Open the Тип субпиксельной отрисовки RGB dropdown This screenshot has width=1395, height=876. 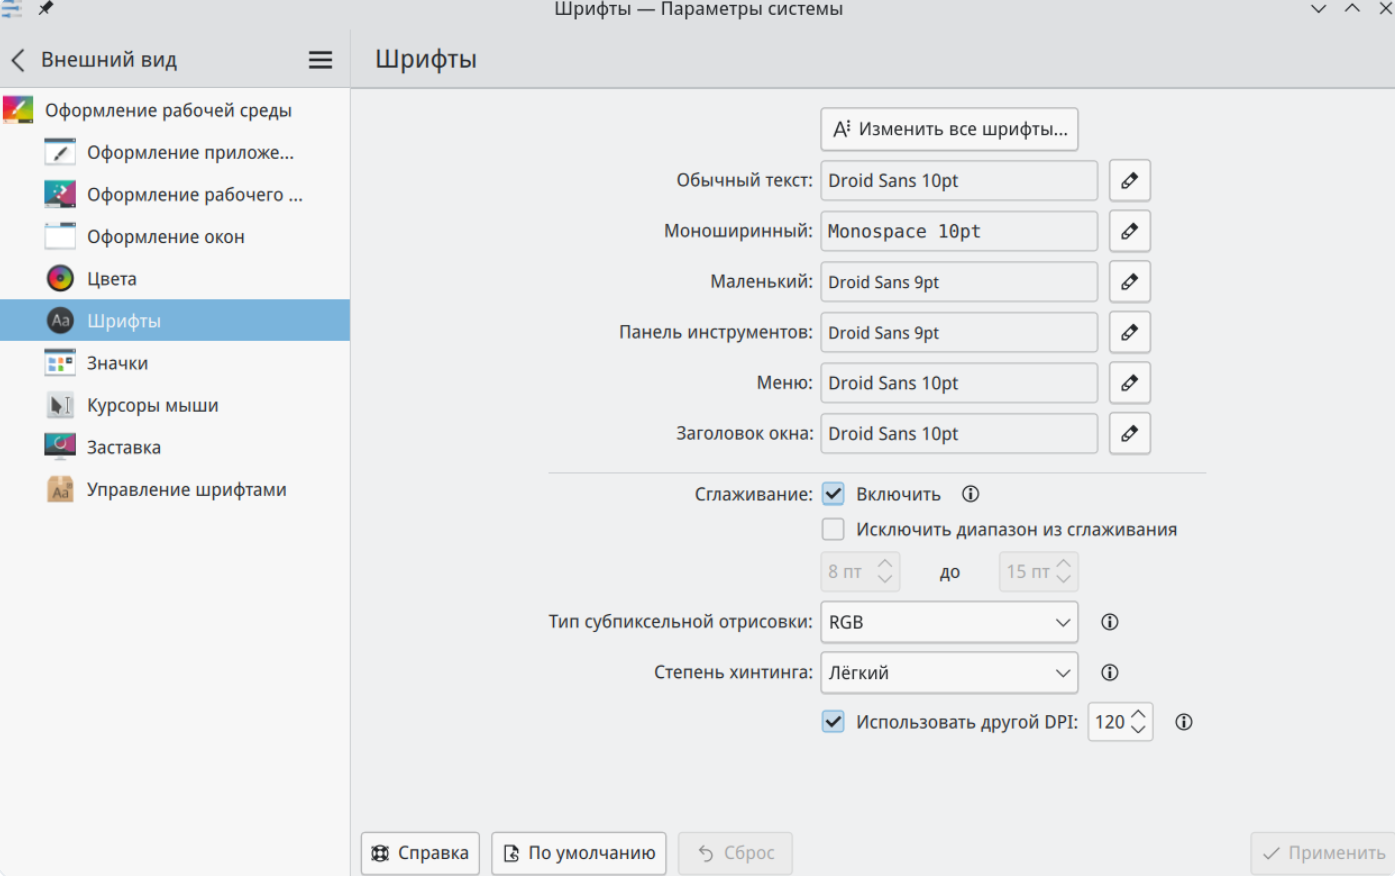[x=948, y=622]
